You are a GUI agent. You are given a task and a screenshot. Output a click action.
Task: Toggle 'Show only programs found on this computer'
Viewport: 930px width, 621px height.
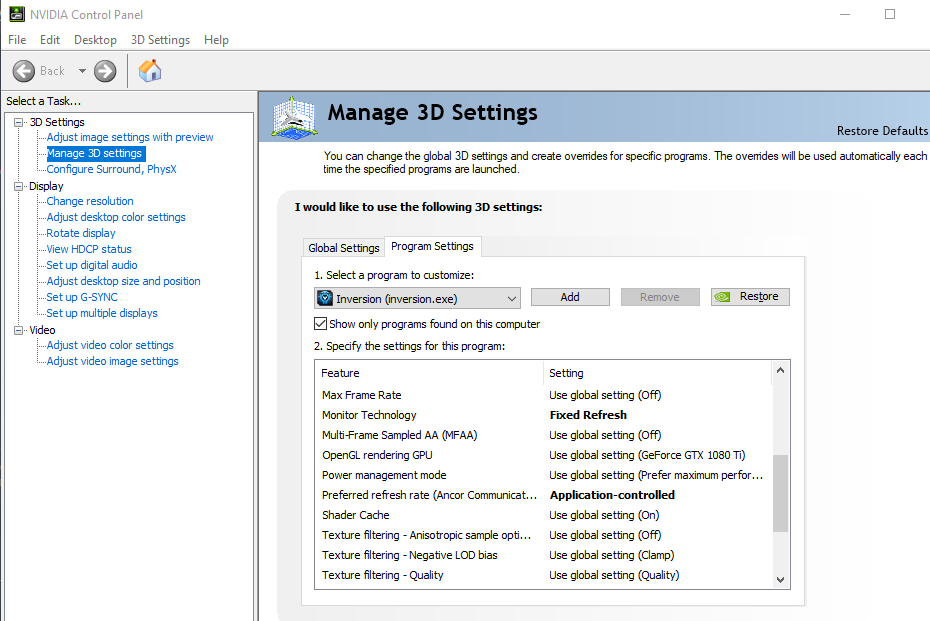321,324
